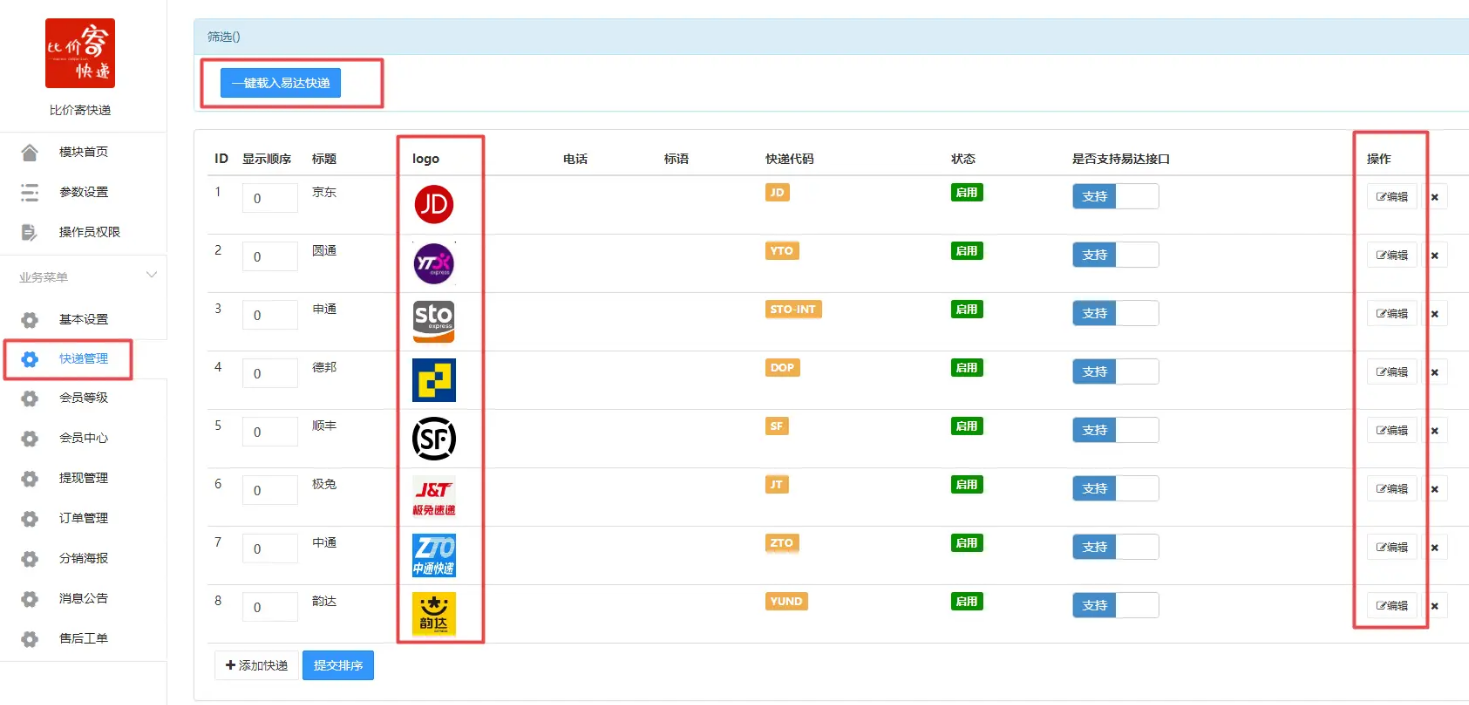Click the SF logo in 顺丰 row

(x=434, y=438)
